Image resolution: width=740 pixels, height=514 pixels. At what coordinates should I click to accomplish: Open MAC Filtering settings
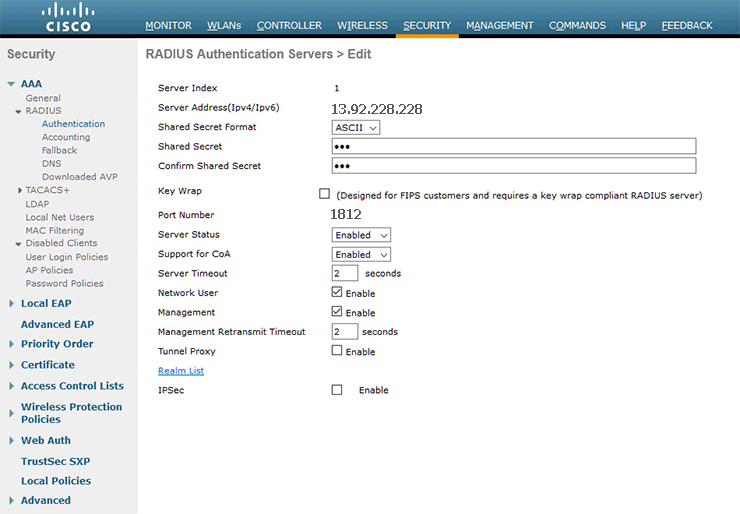coord(55,230)
